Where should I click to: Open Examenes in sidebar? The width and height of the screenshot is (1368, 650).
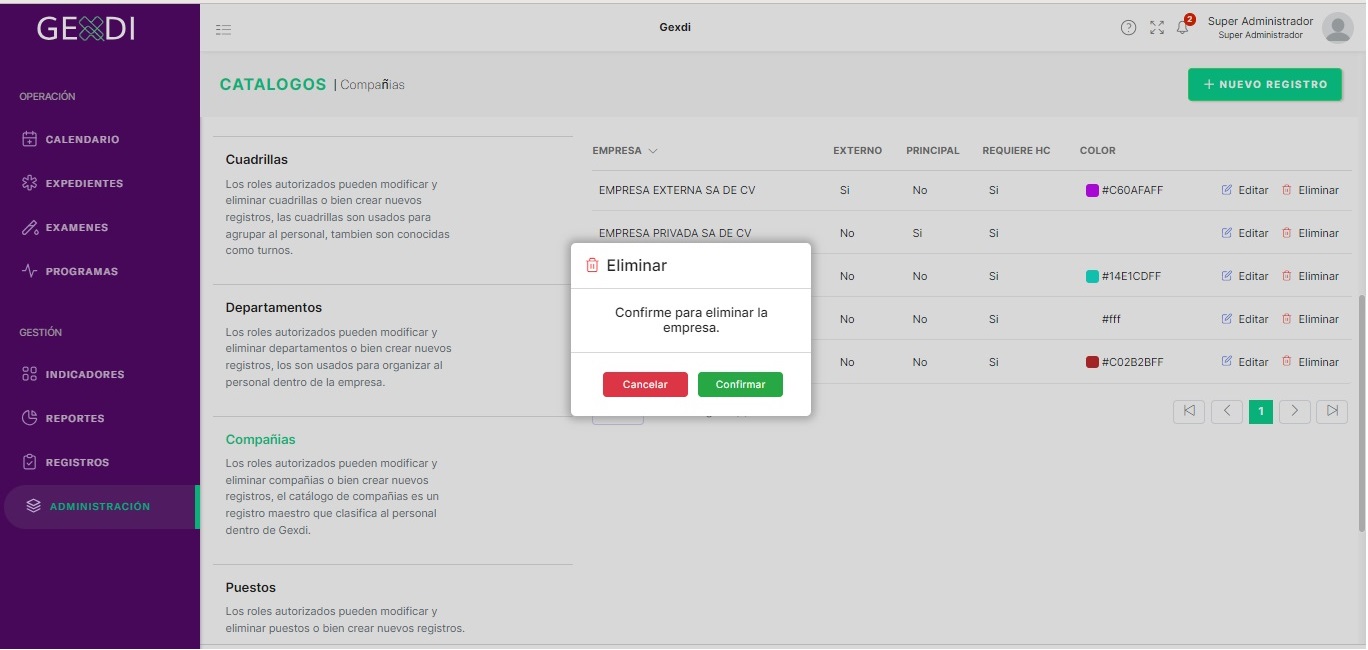coord(76,227)
